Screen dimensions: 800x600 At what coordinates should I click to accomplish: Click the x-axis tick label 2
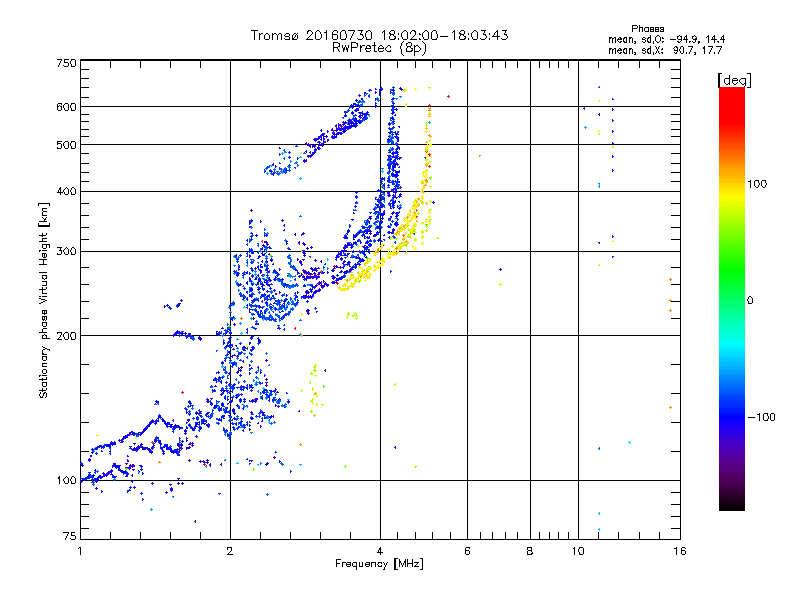[230, 551]
